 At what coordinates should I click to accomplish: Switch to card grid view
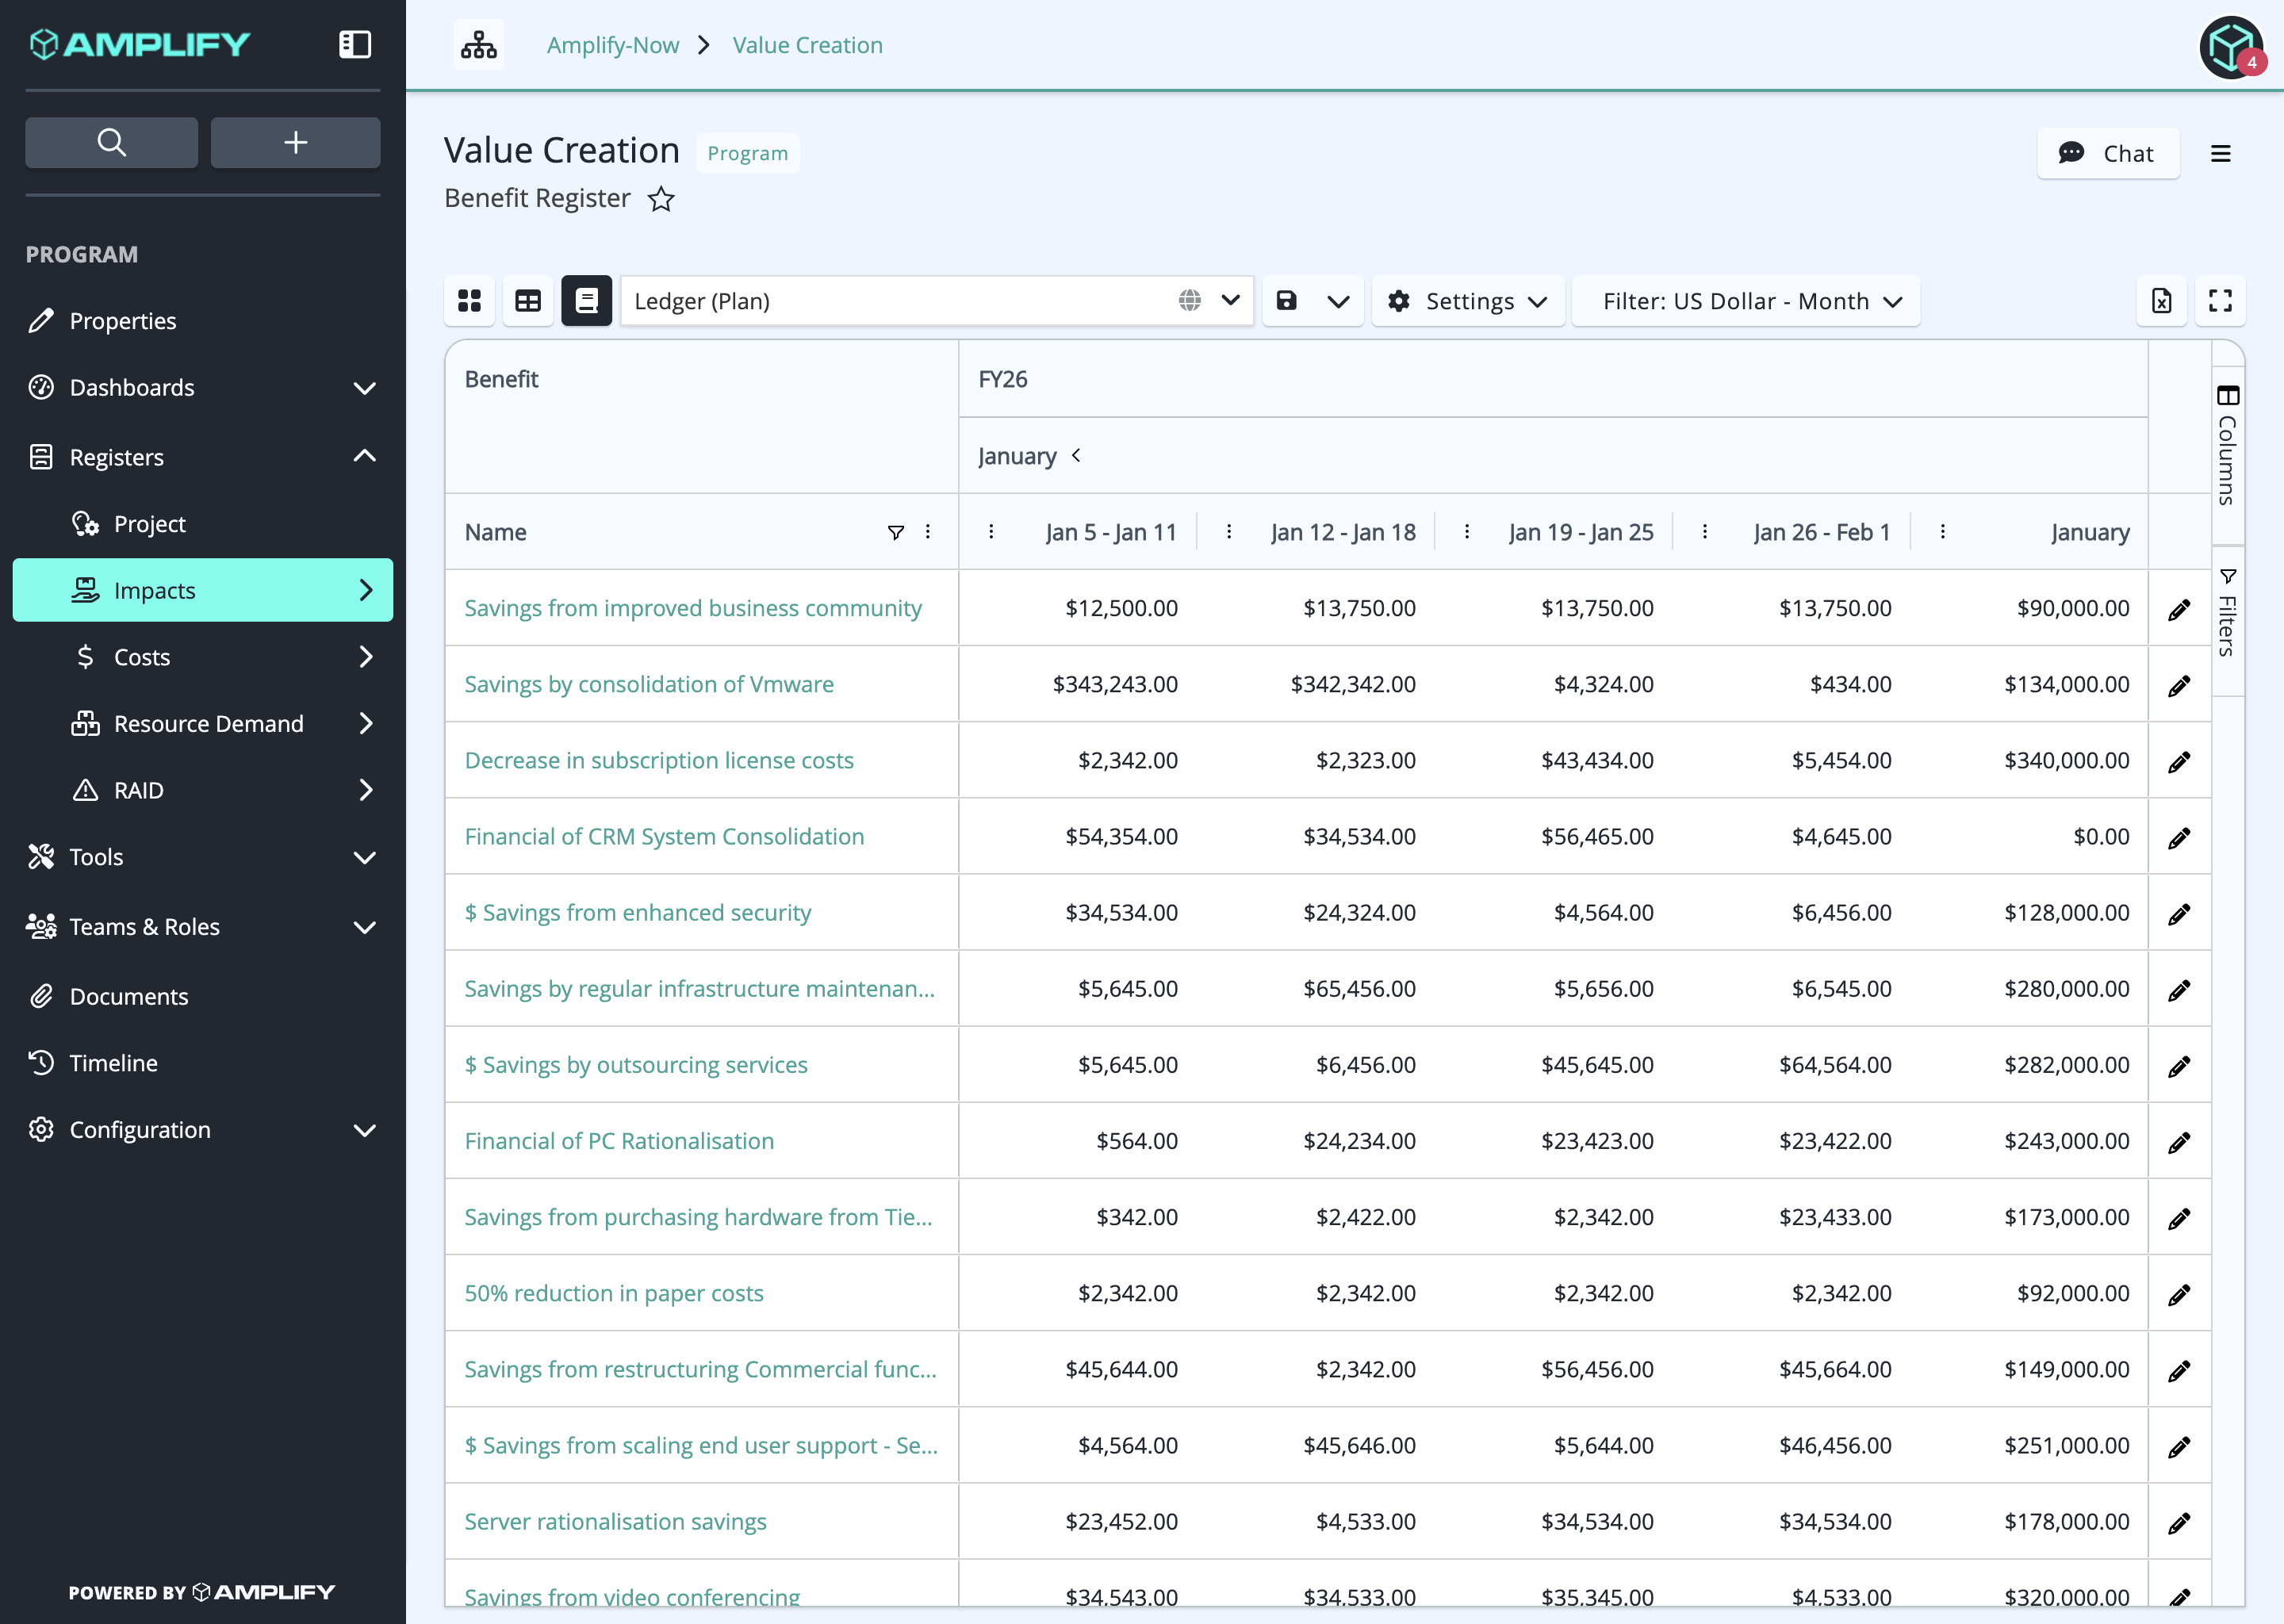pos(469,301)
